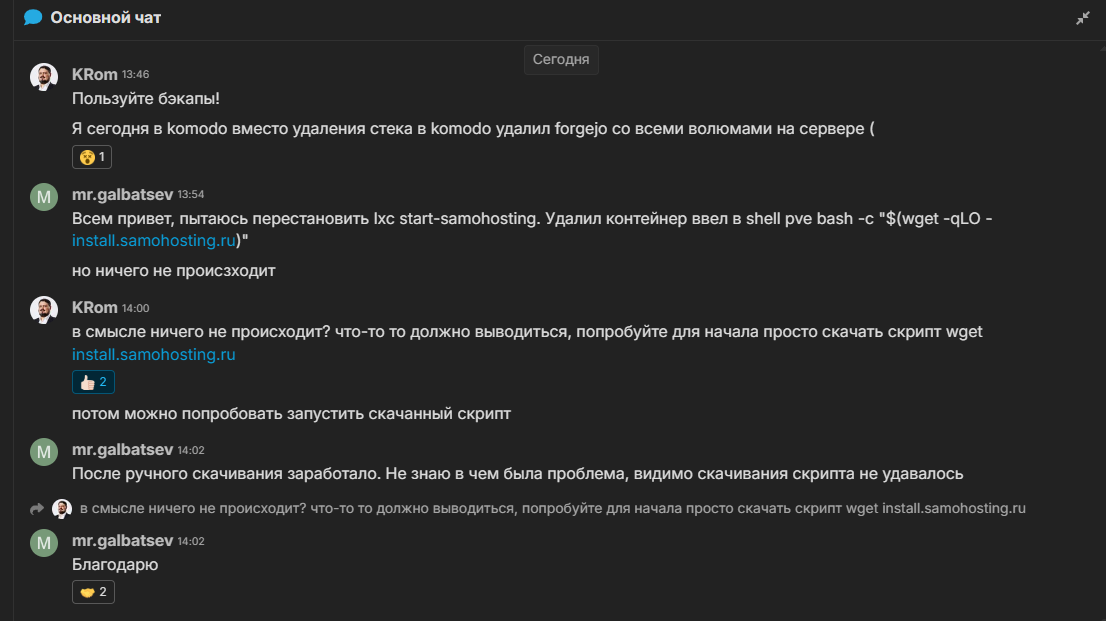This screenshot has height=621, width=1106.
Task: Click the Сегодня date separator
Action: [561, 60]
